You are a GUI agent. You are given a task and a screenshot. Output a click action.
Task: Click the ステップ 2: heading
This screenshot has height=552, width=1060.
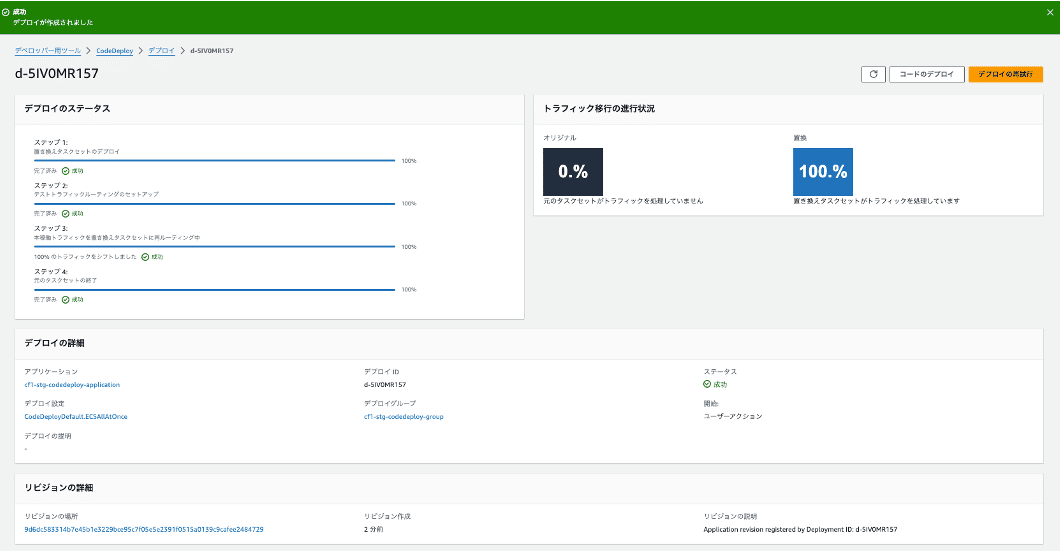51,185
